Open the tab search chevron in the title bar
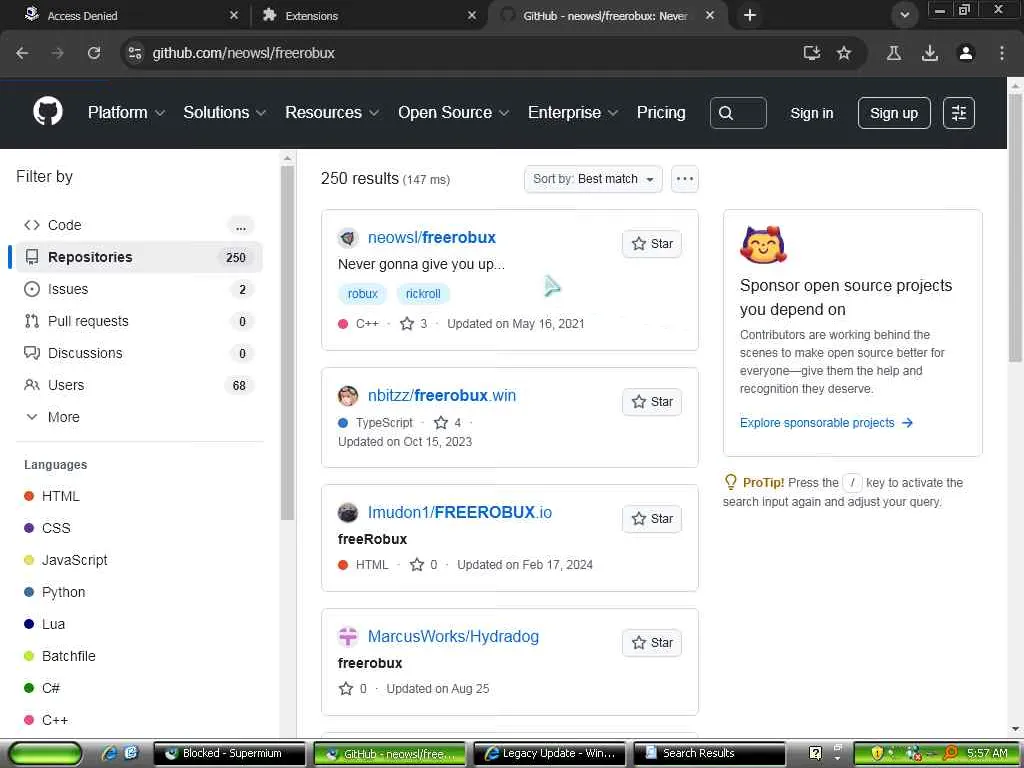Viewport: 1024px width, 768px height. tap(904, 15)
